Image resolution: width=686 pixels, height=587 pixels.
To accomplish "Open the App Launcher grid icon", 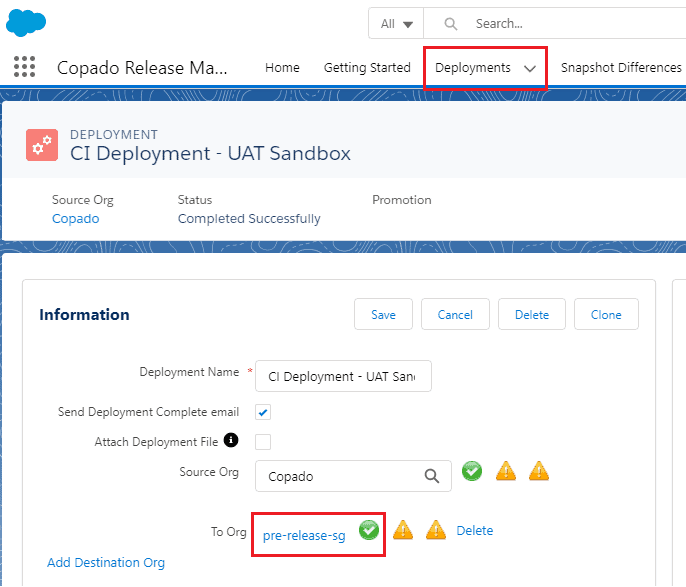I will [25, 67].
